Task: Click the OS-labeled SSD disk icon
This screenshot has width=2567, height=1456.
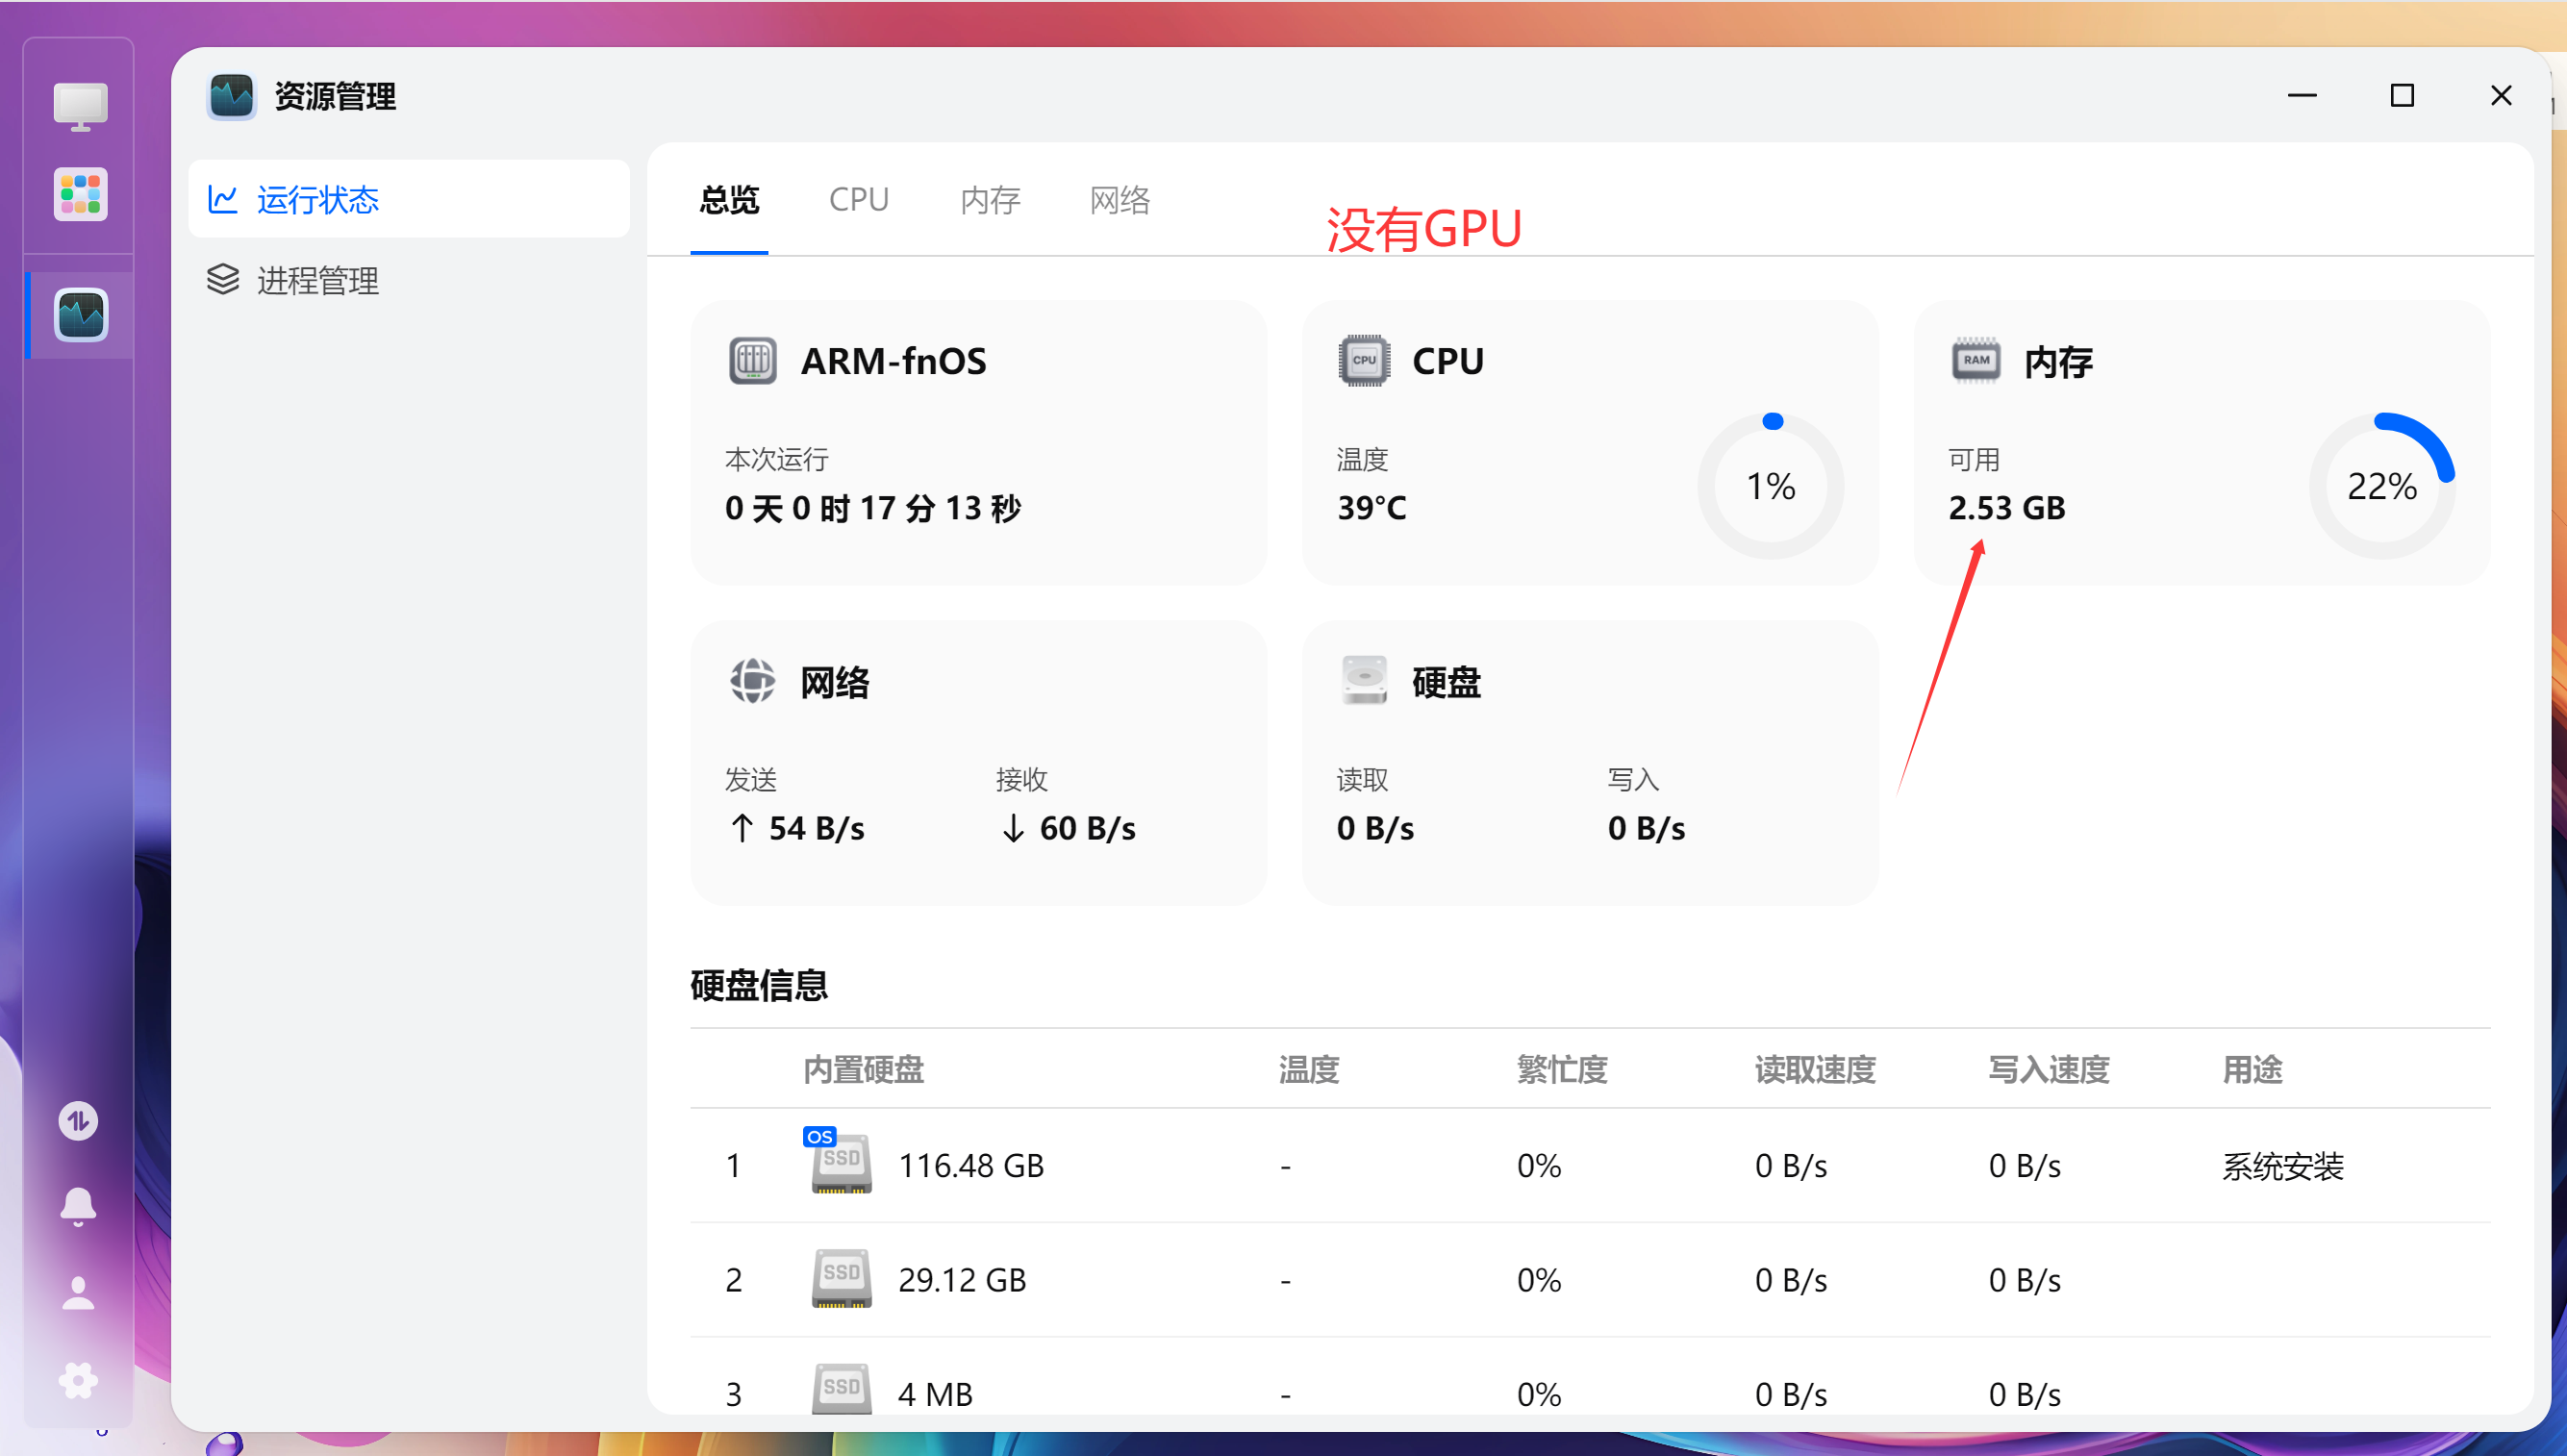Action: point(840,1164)
